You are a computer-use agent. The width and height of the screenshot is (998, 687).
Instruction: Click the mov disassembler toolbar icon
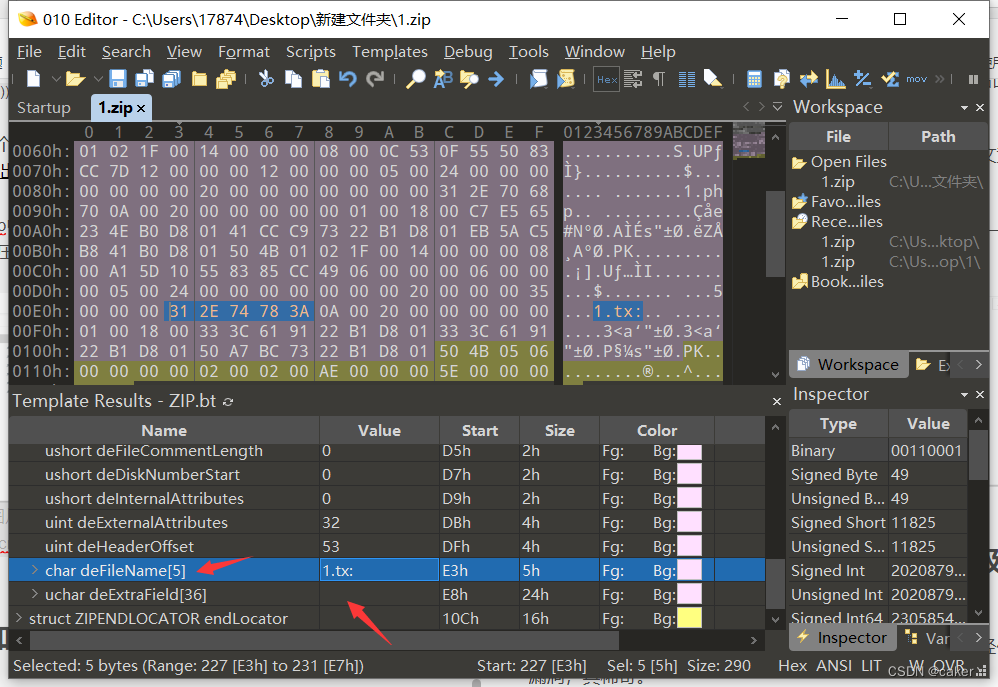coord(917,79)
